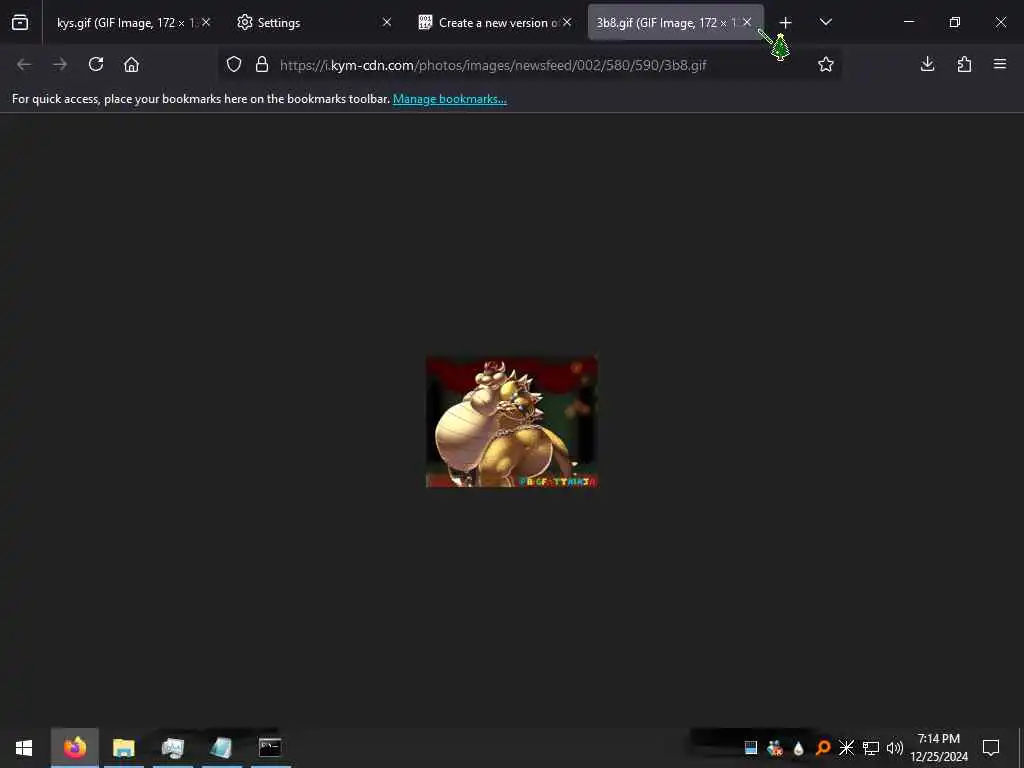The width and height of the screenshot is (1024, 768).
Task: Open the command prompt taskbar app
Action: tap(270, 748)
